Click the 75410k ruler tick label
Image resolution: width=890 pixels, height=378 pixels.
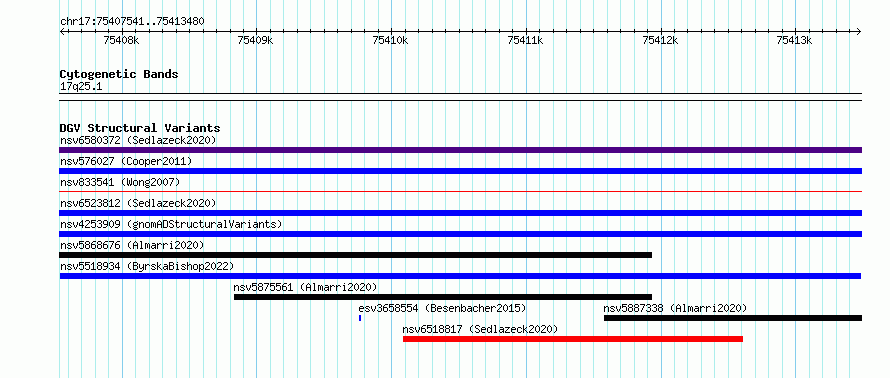coord(391,40)
